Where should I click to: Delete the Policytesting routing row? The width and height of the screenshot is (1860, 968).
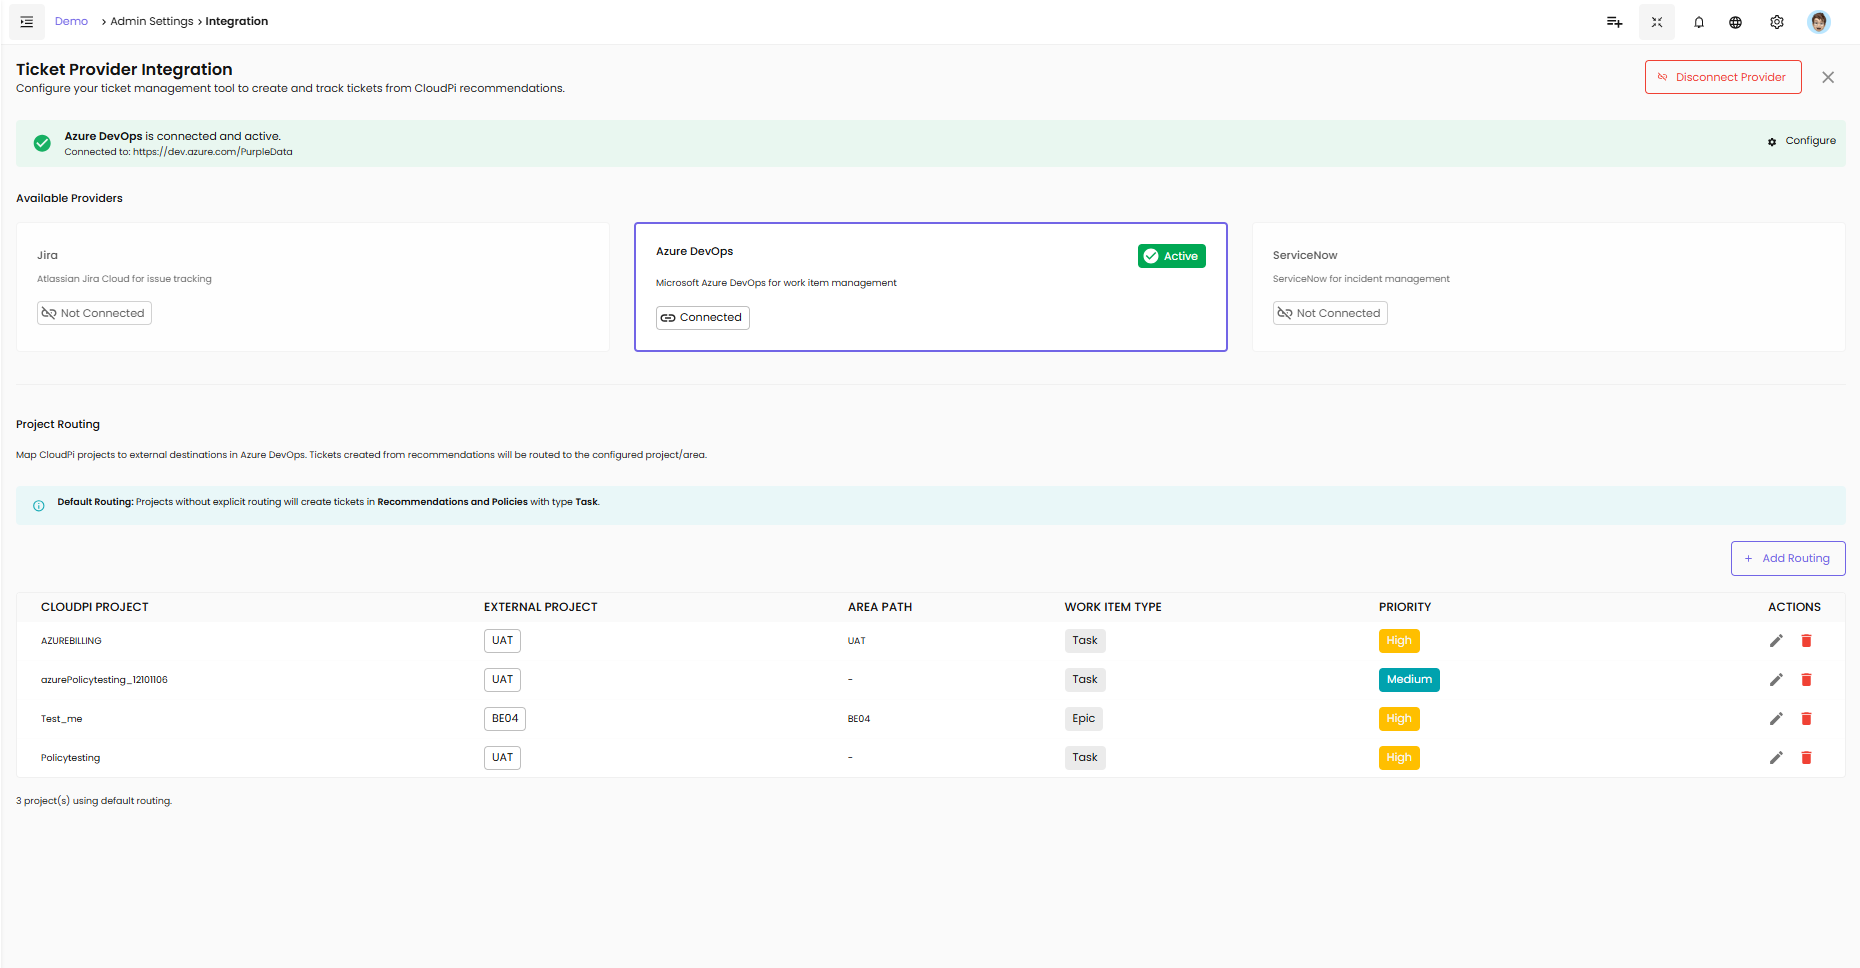pos(1806,758)
